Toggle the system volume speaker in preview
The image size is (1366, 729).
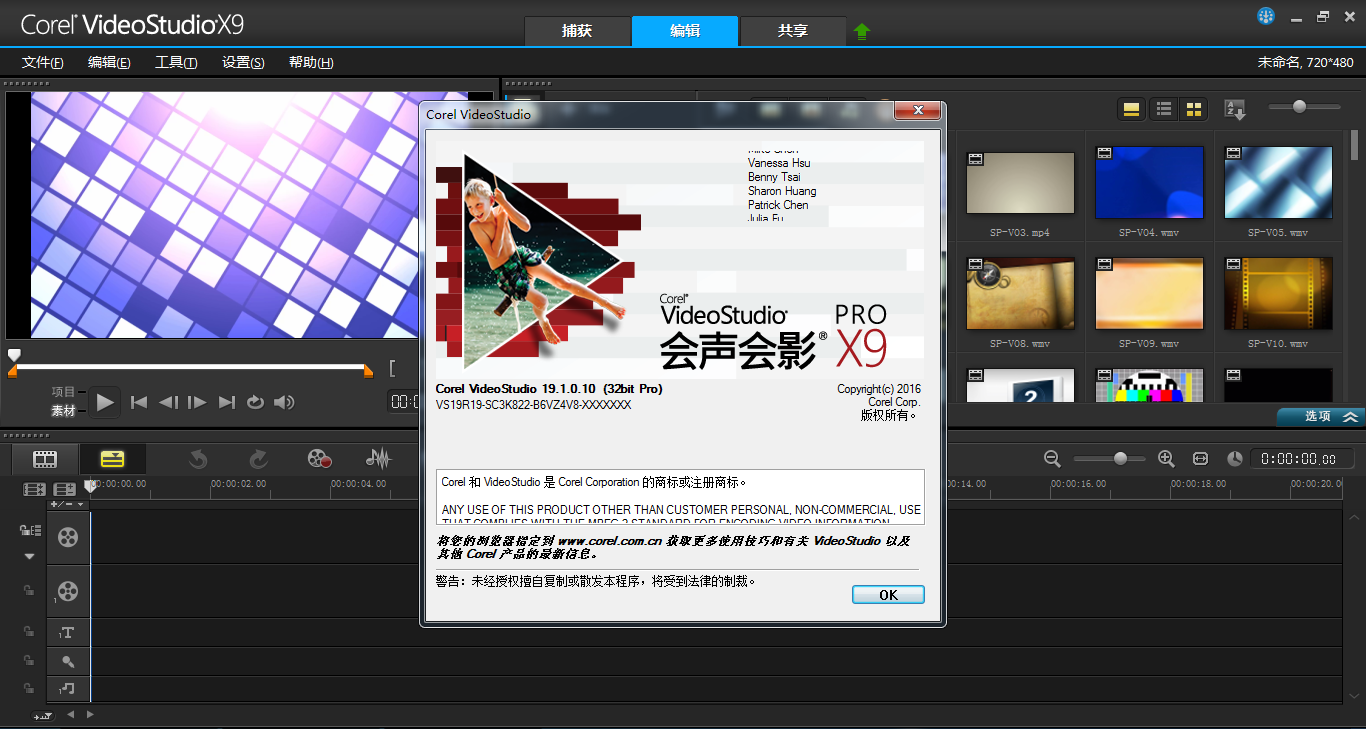(285, 402)
